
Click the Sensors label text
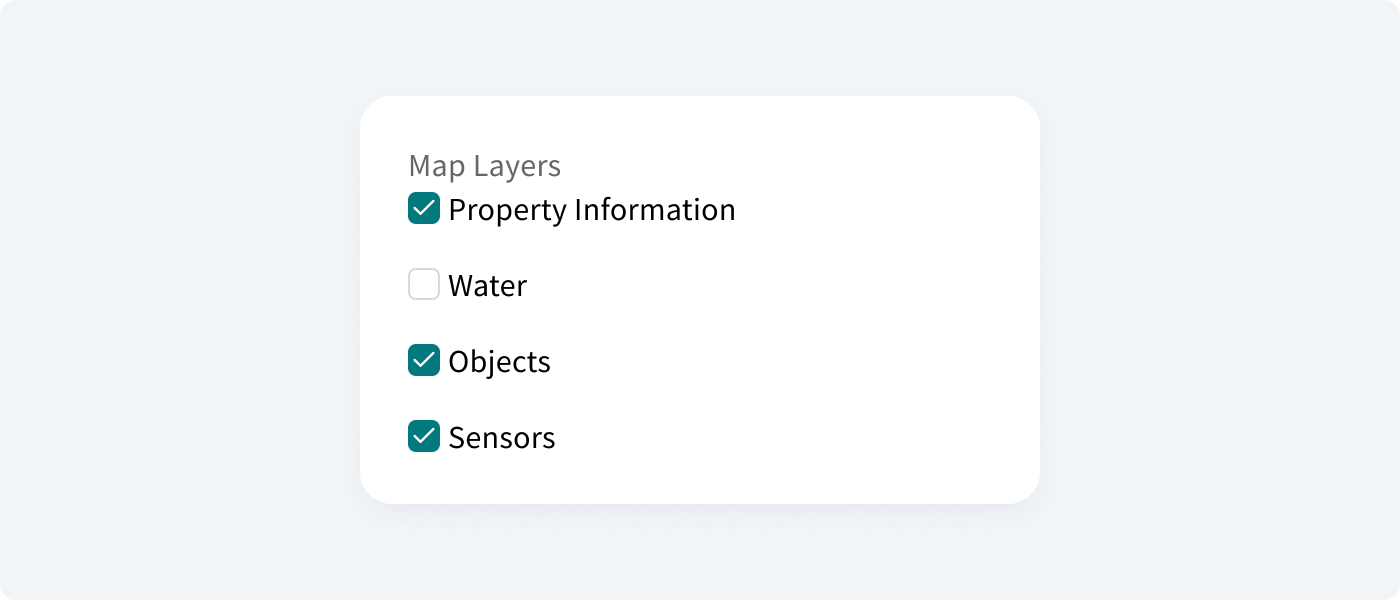click(503, 438)
